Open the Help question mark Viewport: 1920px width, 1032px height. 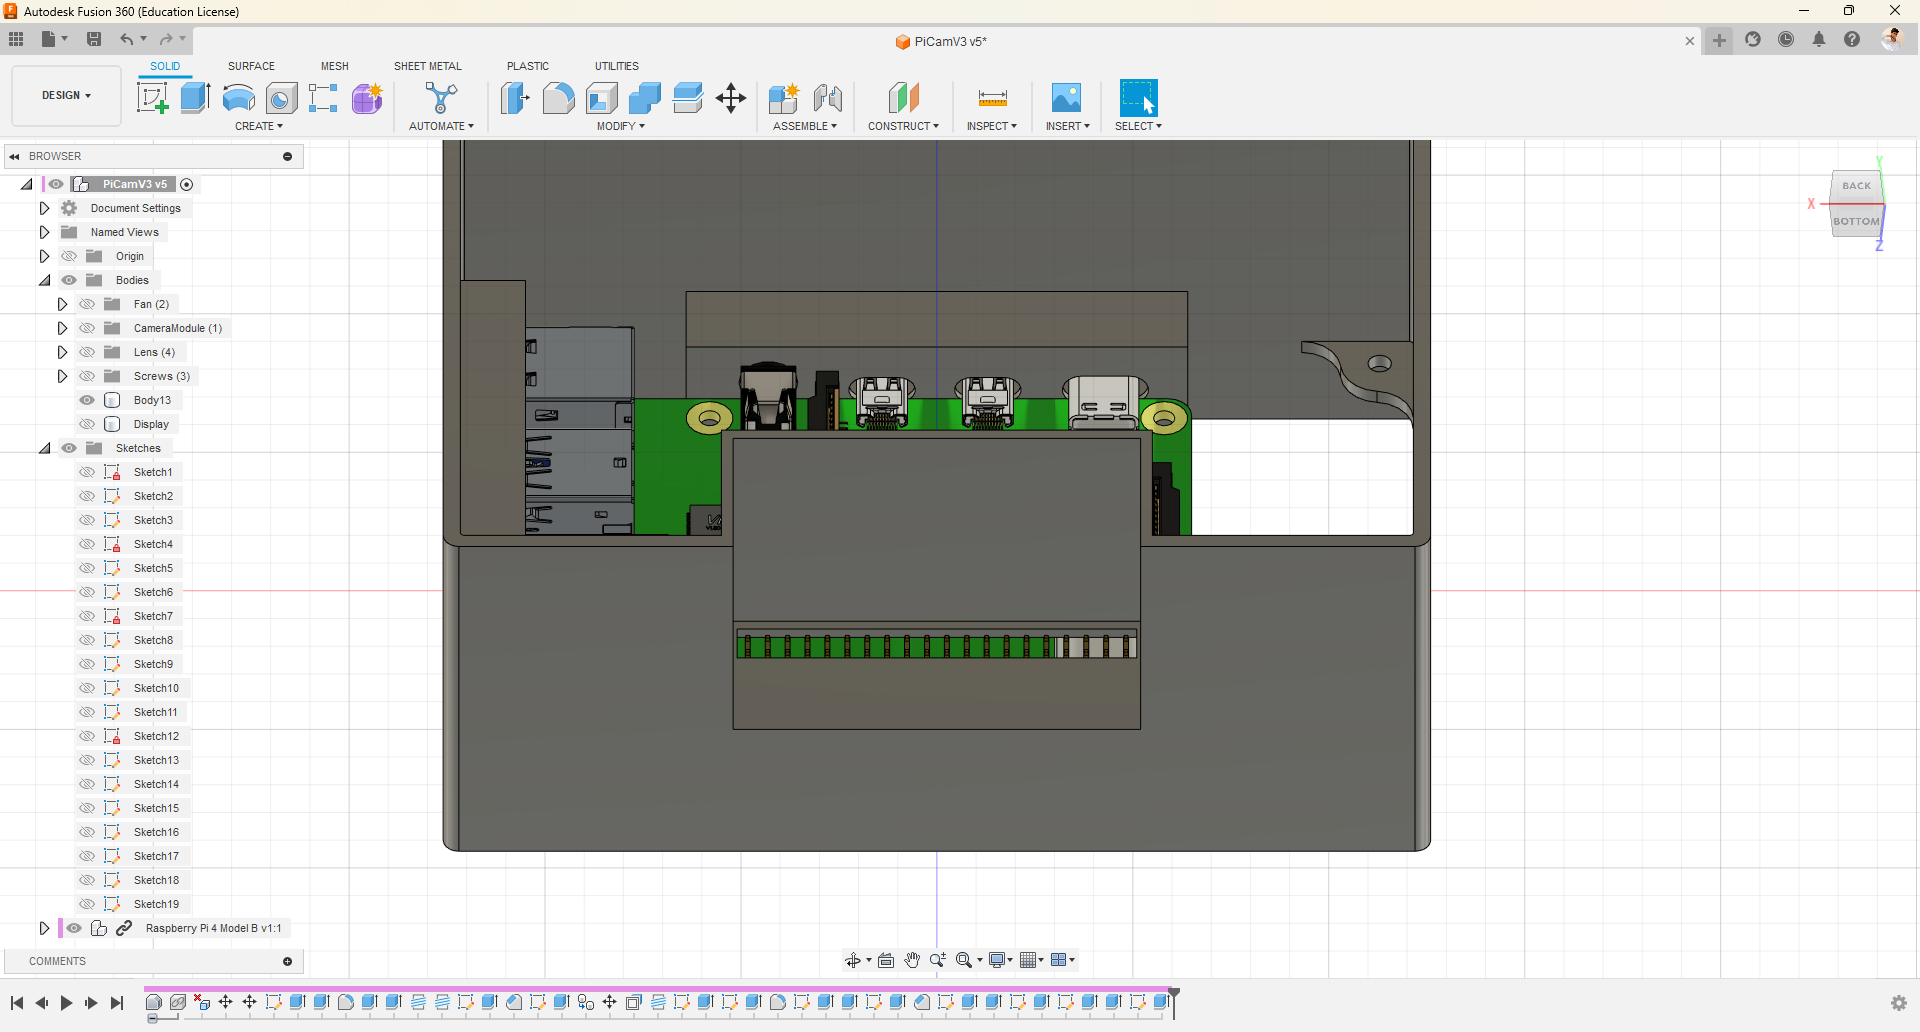click(1852, 39)
